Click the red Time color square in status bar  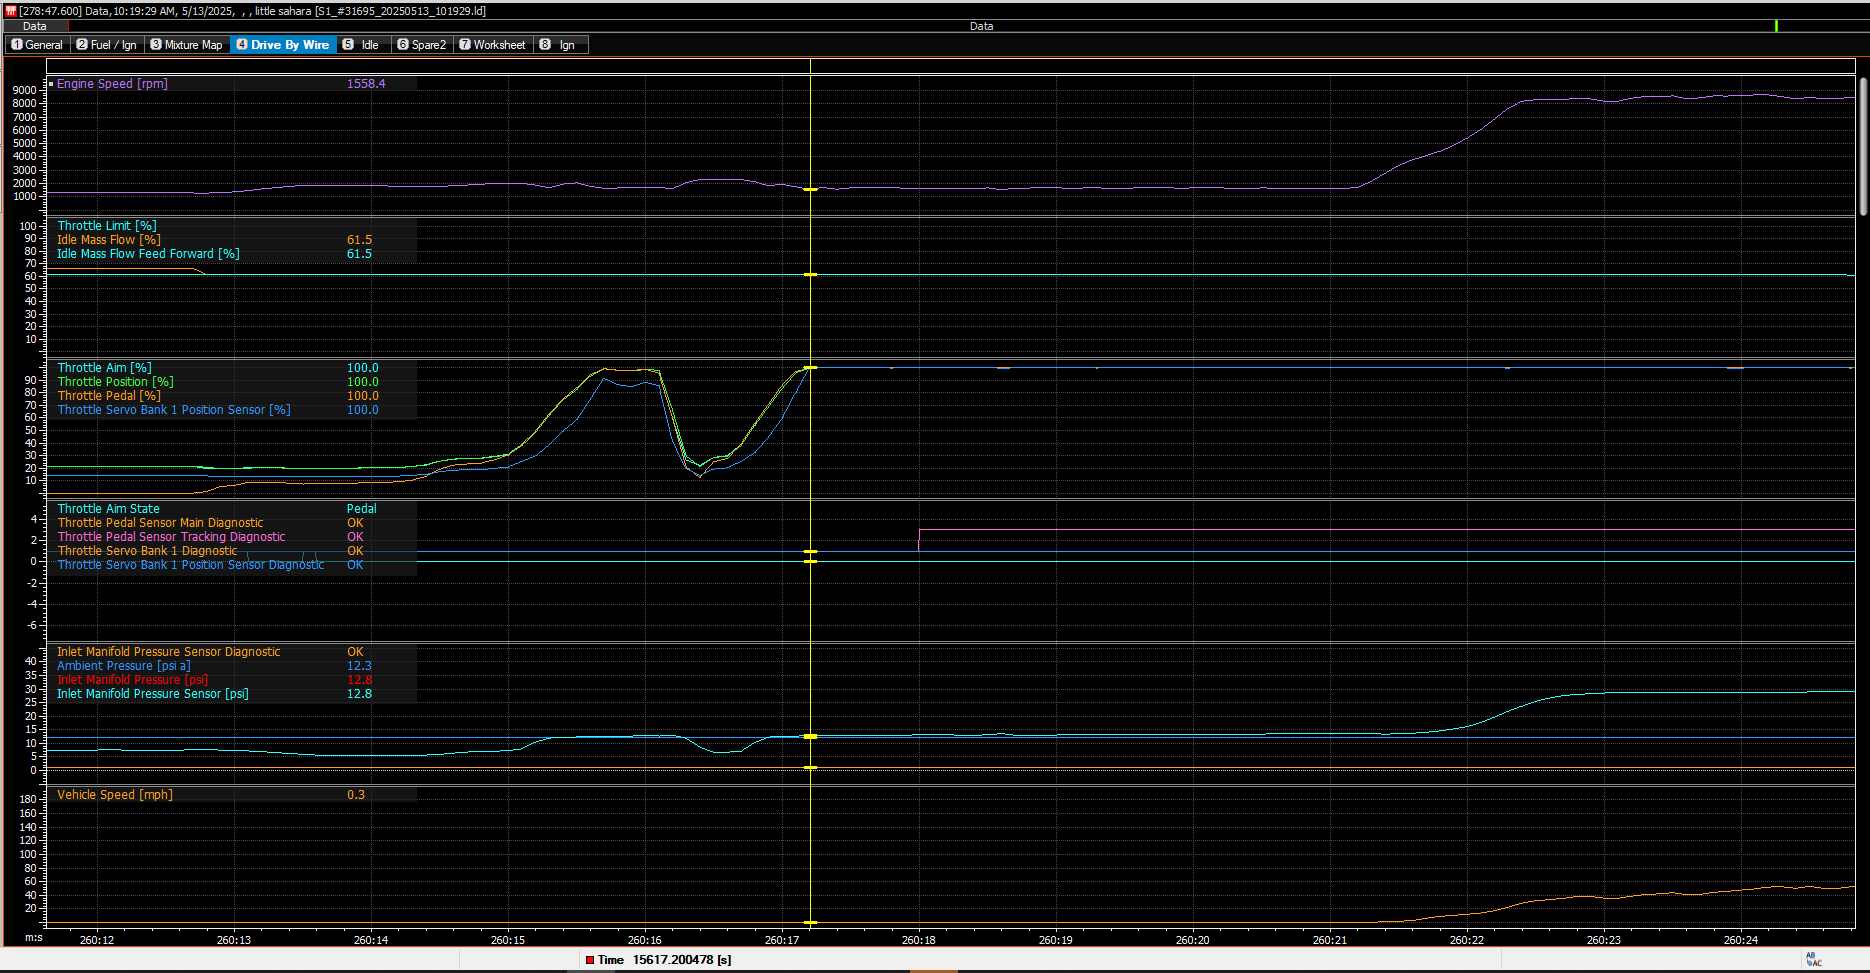point(590,959)
